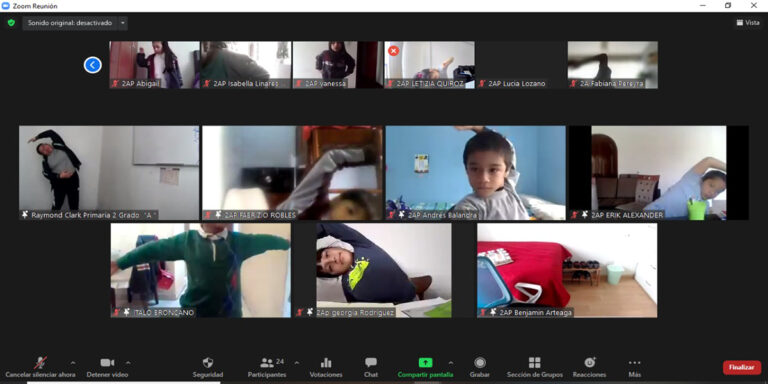
Task: Click muted mic icon on ITALO BRONCANO tile
Action: [117, 312]
